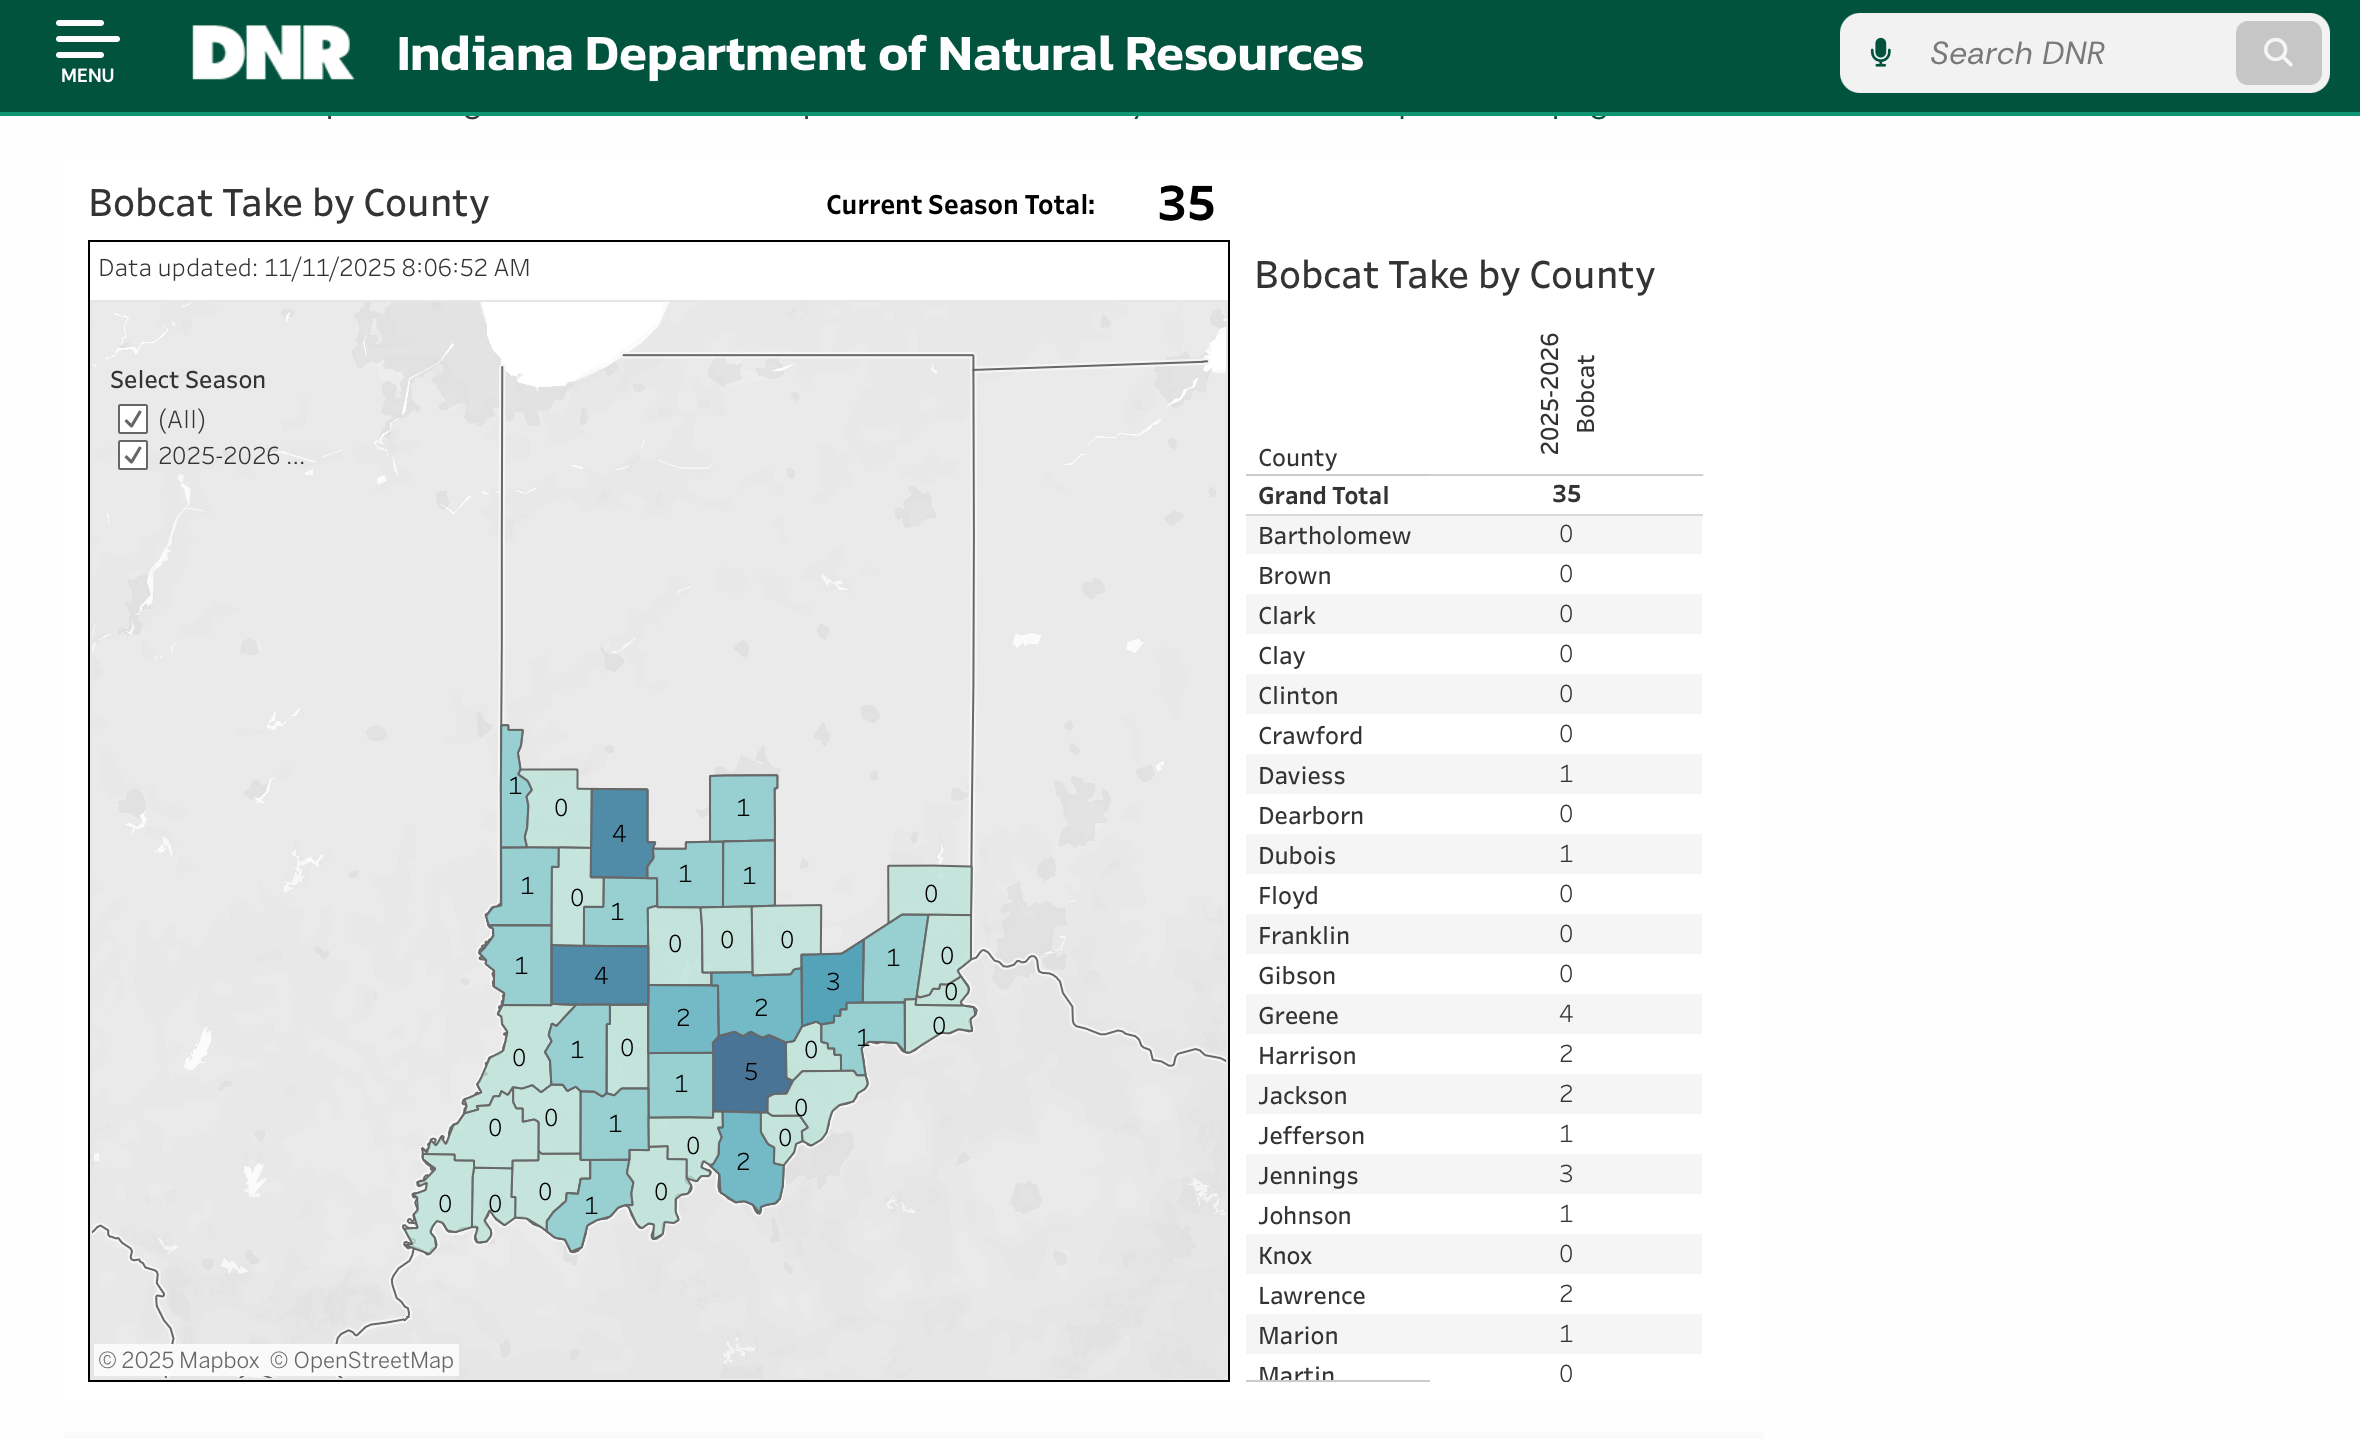Click the Harrison row value 2

click(1565, 1054)
